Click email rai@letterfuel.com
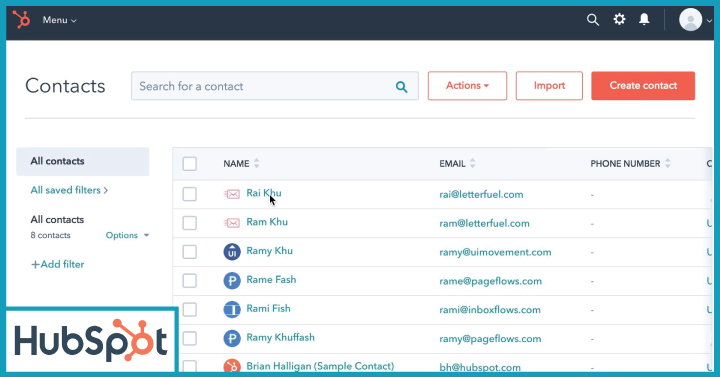720x377 pixels. (481, 194)
